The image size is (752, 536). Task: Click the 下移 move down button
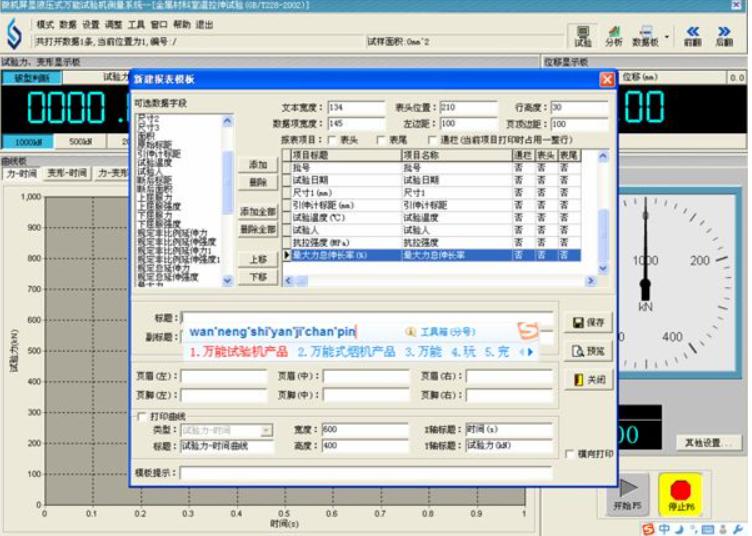coord(257,277)
